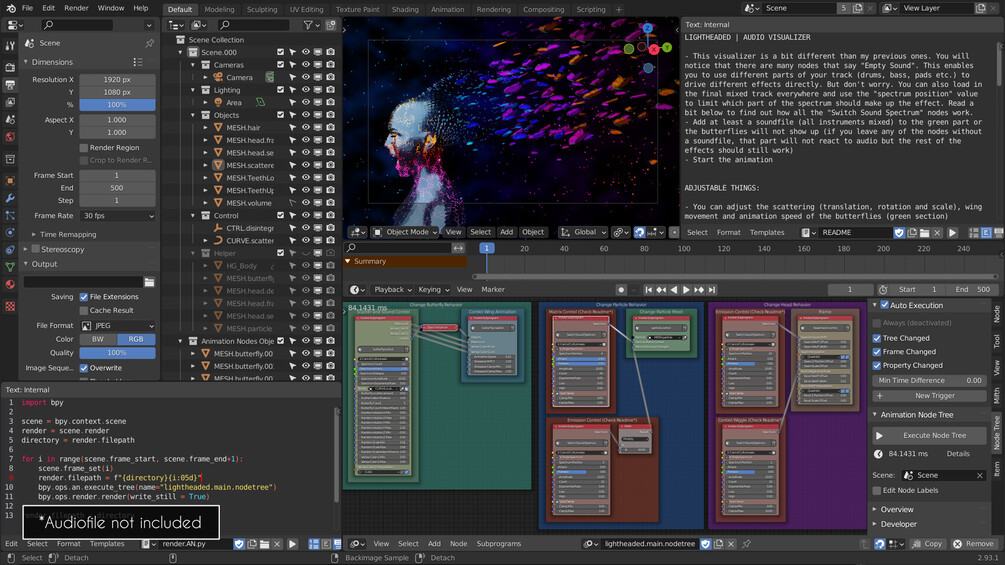Switch to Scripting workspace tab
Viewport: 1005px width, 565px height.
pos(590,10)
